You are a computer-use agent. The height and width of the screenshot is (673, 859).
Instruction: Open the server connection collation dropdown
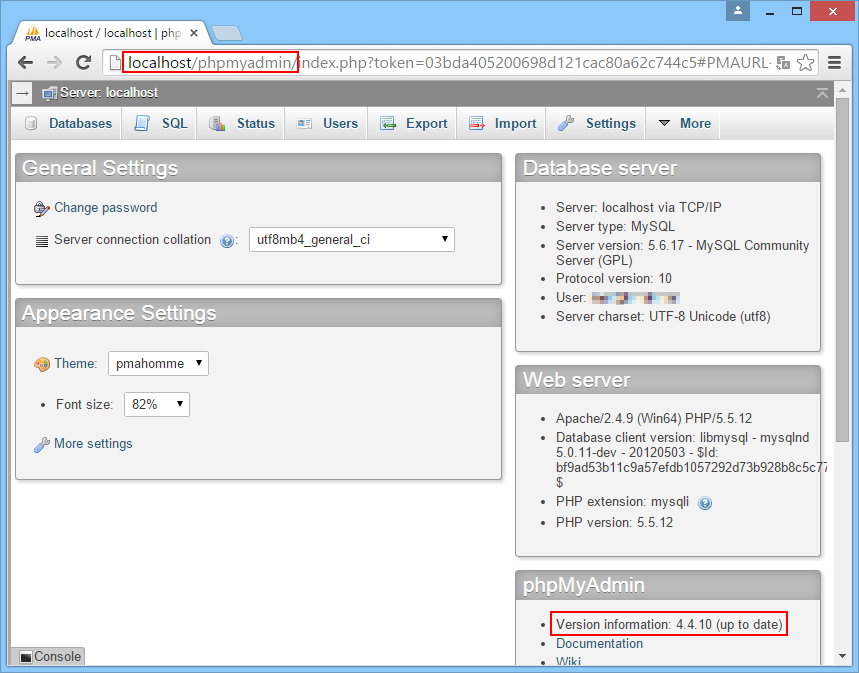click(x=352, y=239)
